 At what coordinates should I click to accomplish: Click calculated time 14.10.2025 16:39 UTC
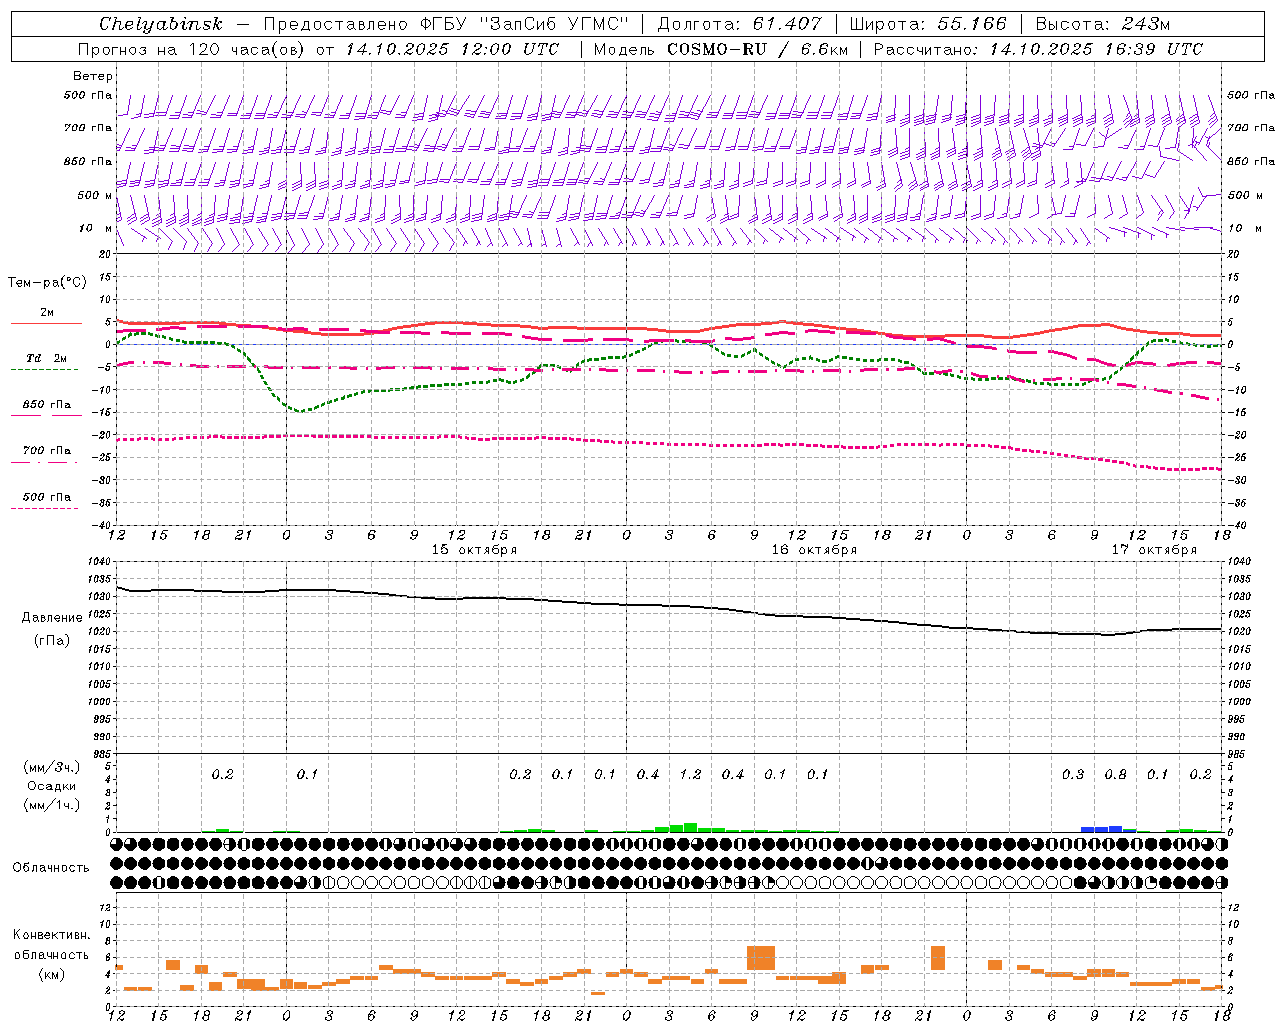point(1096,49)
